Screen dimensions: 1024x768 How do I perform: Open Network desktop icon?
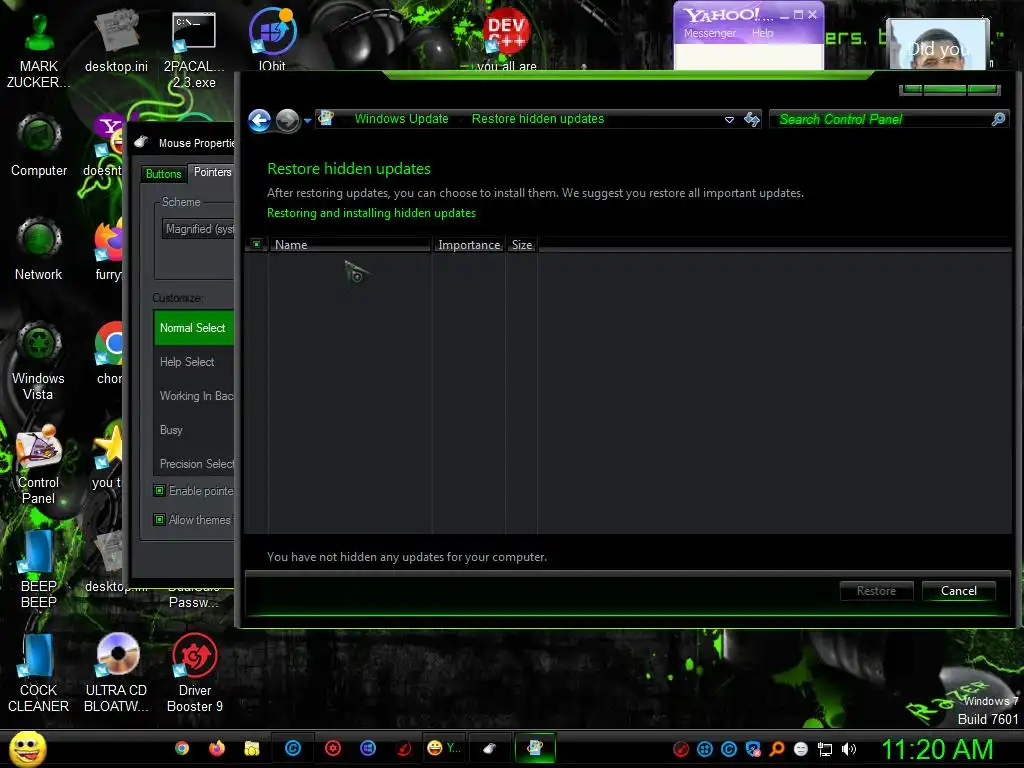pos(39,249)
